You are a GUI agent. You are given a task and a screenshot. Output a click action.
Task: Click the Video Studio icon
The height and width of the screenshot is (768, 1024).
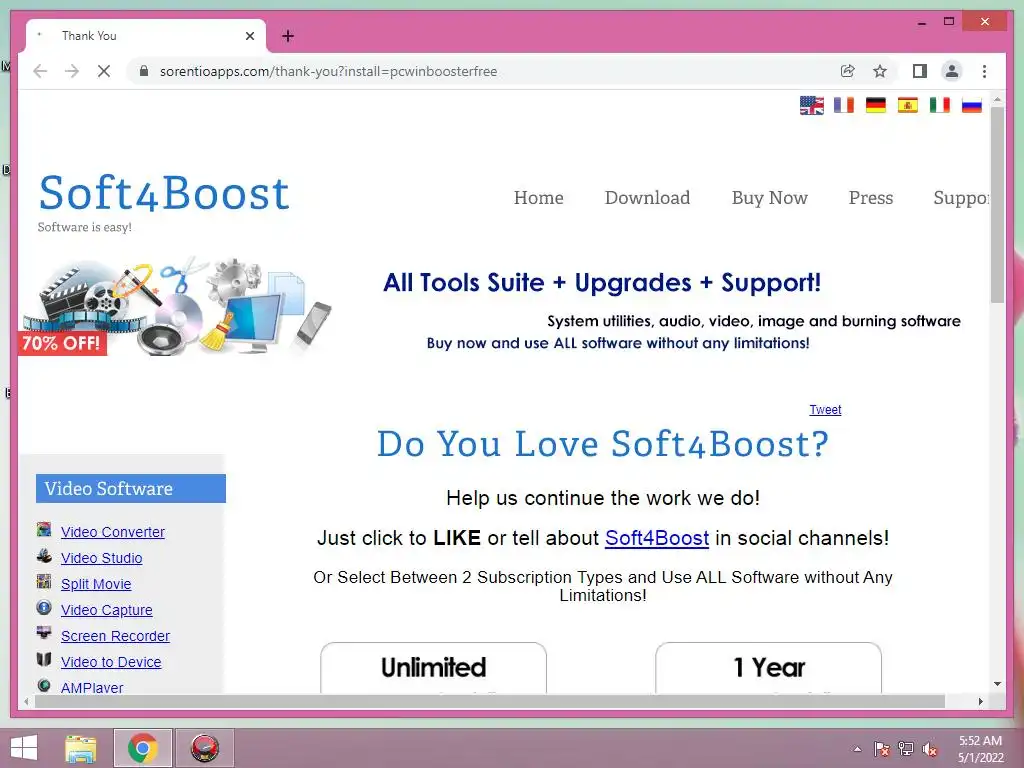44,555
